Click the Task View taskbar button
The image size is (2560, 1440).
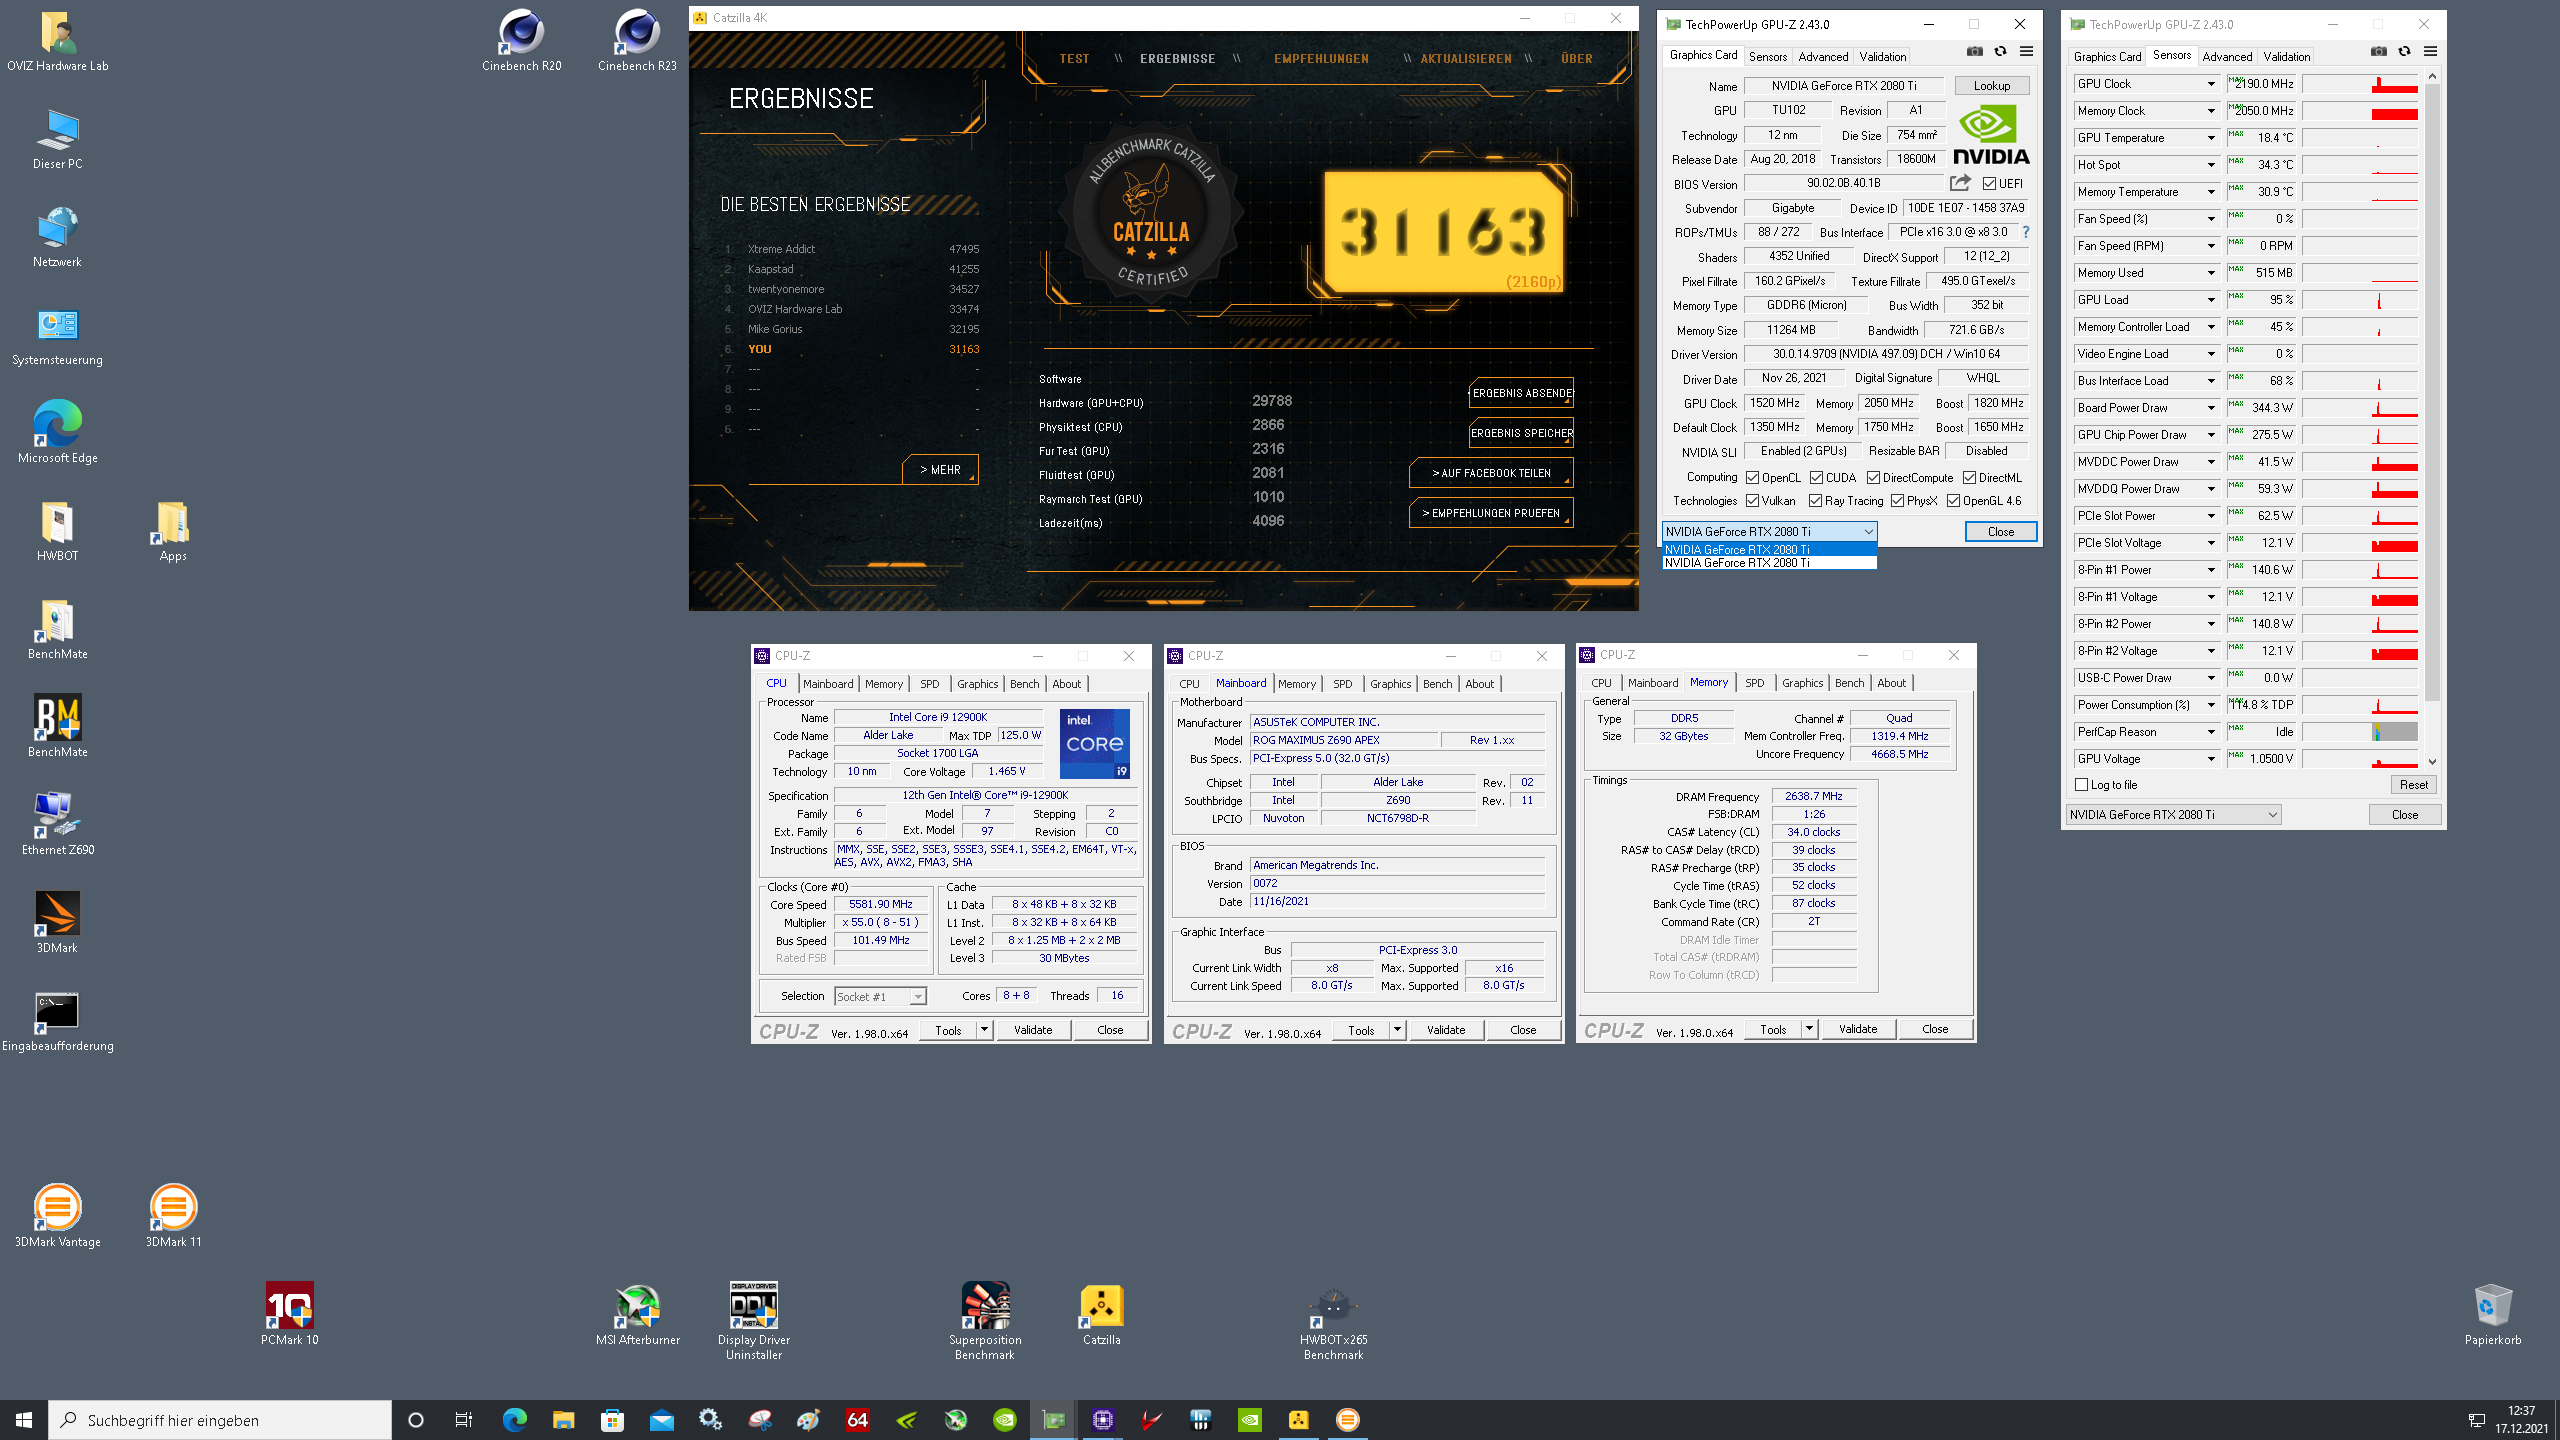[x=464, y=1419]
